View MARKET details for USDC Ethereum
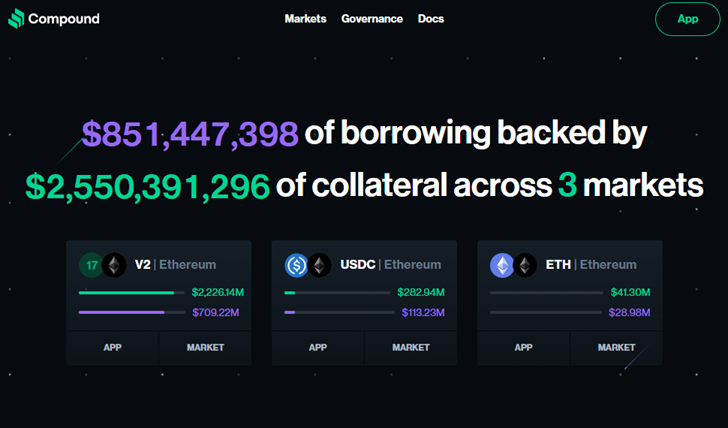The width and height of the screenshot is (728, 428). [411, 348]
